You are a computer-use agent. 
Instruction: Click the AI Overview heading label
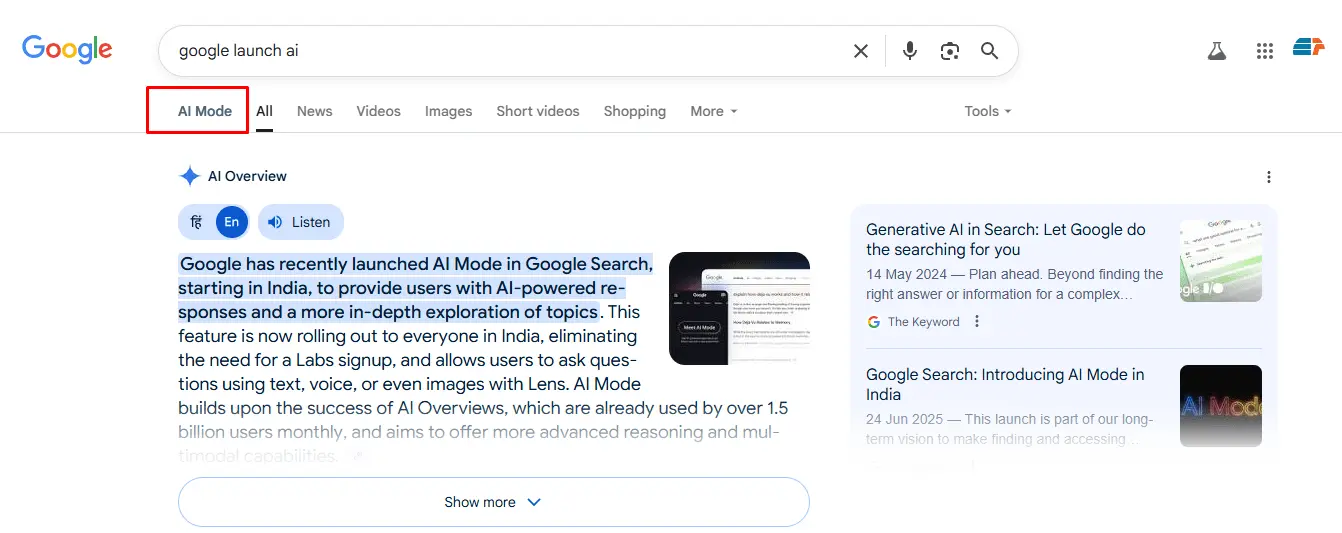247,176
